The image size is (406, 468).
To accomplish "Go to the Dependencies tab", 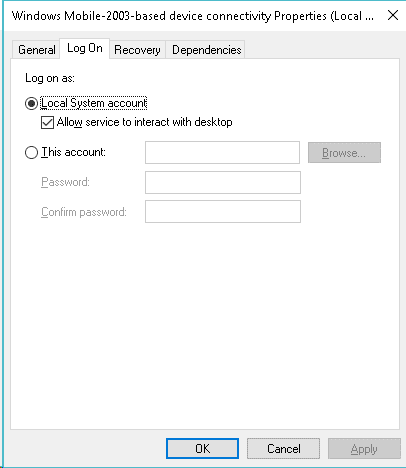I will click(206, 50).
